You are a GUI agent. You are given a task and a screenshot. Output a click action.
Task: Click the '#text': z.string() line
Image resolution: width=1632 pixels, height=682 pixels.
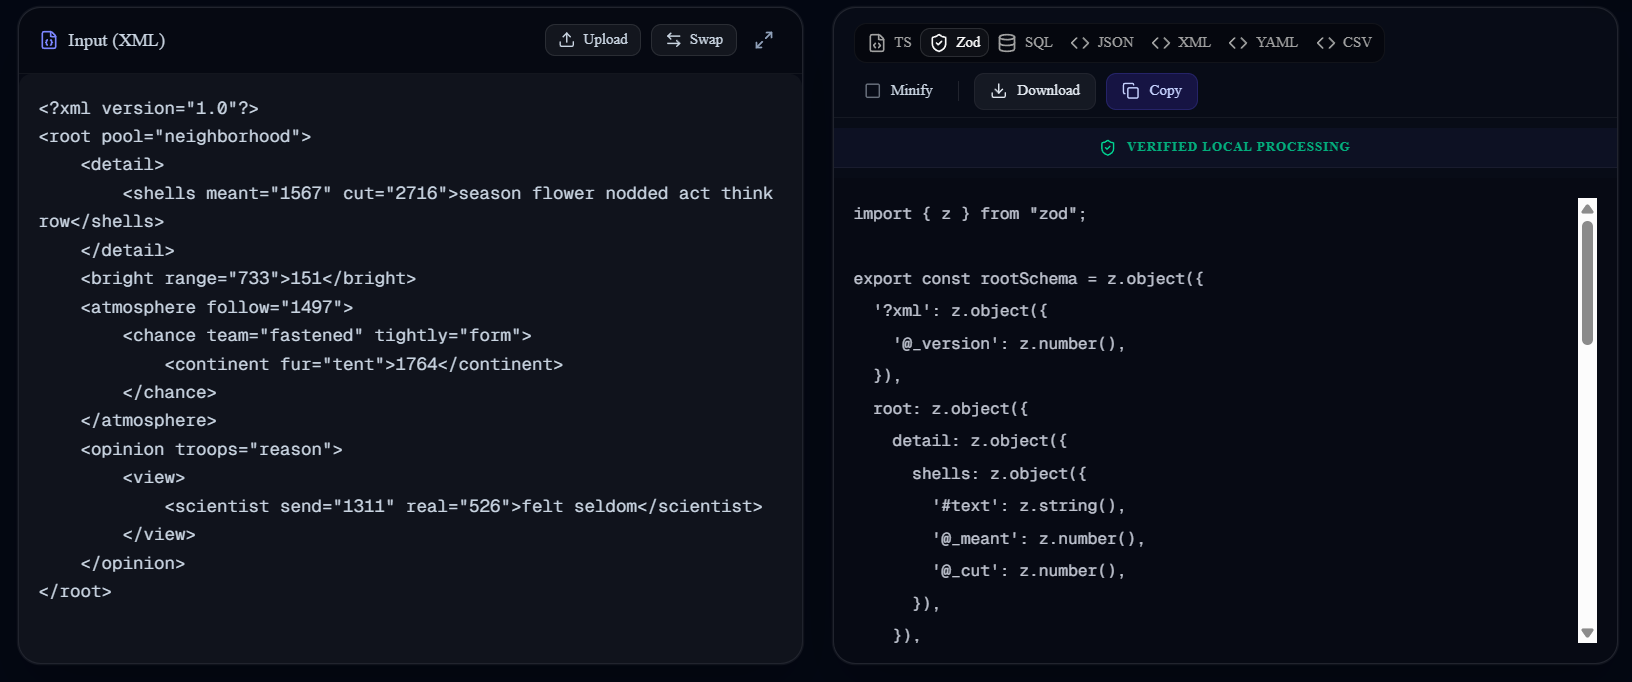pyautogui.click(x=1029, y=506)
